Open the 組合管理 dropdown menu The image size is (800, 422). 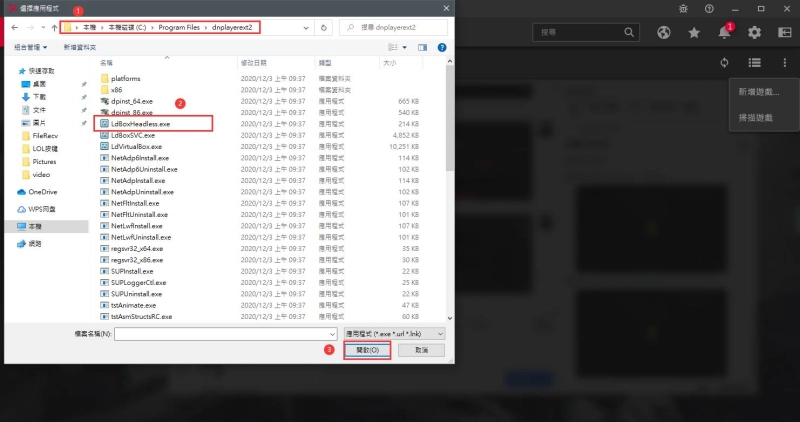click(x=31, y=47)
